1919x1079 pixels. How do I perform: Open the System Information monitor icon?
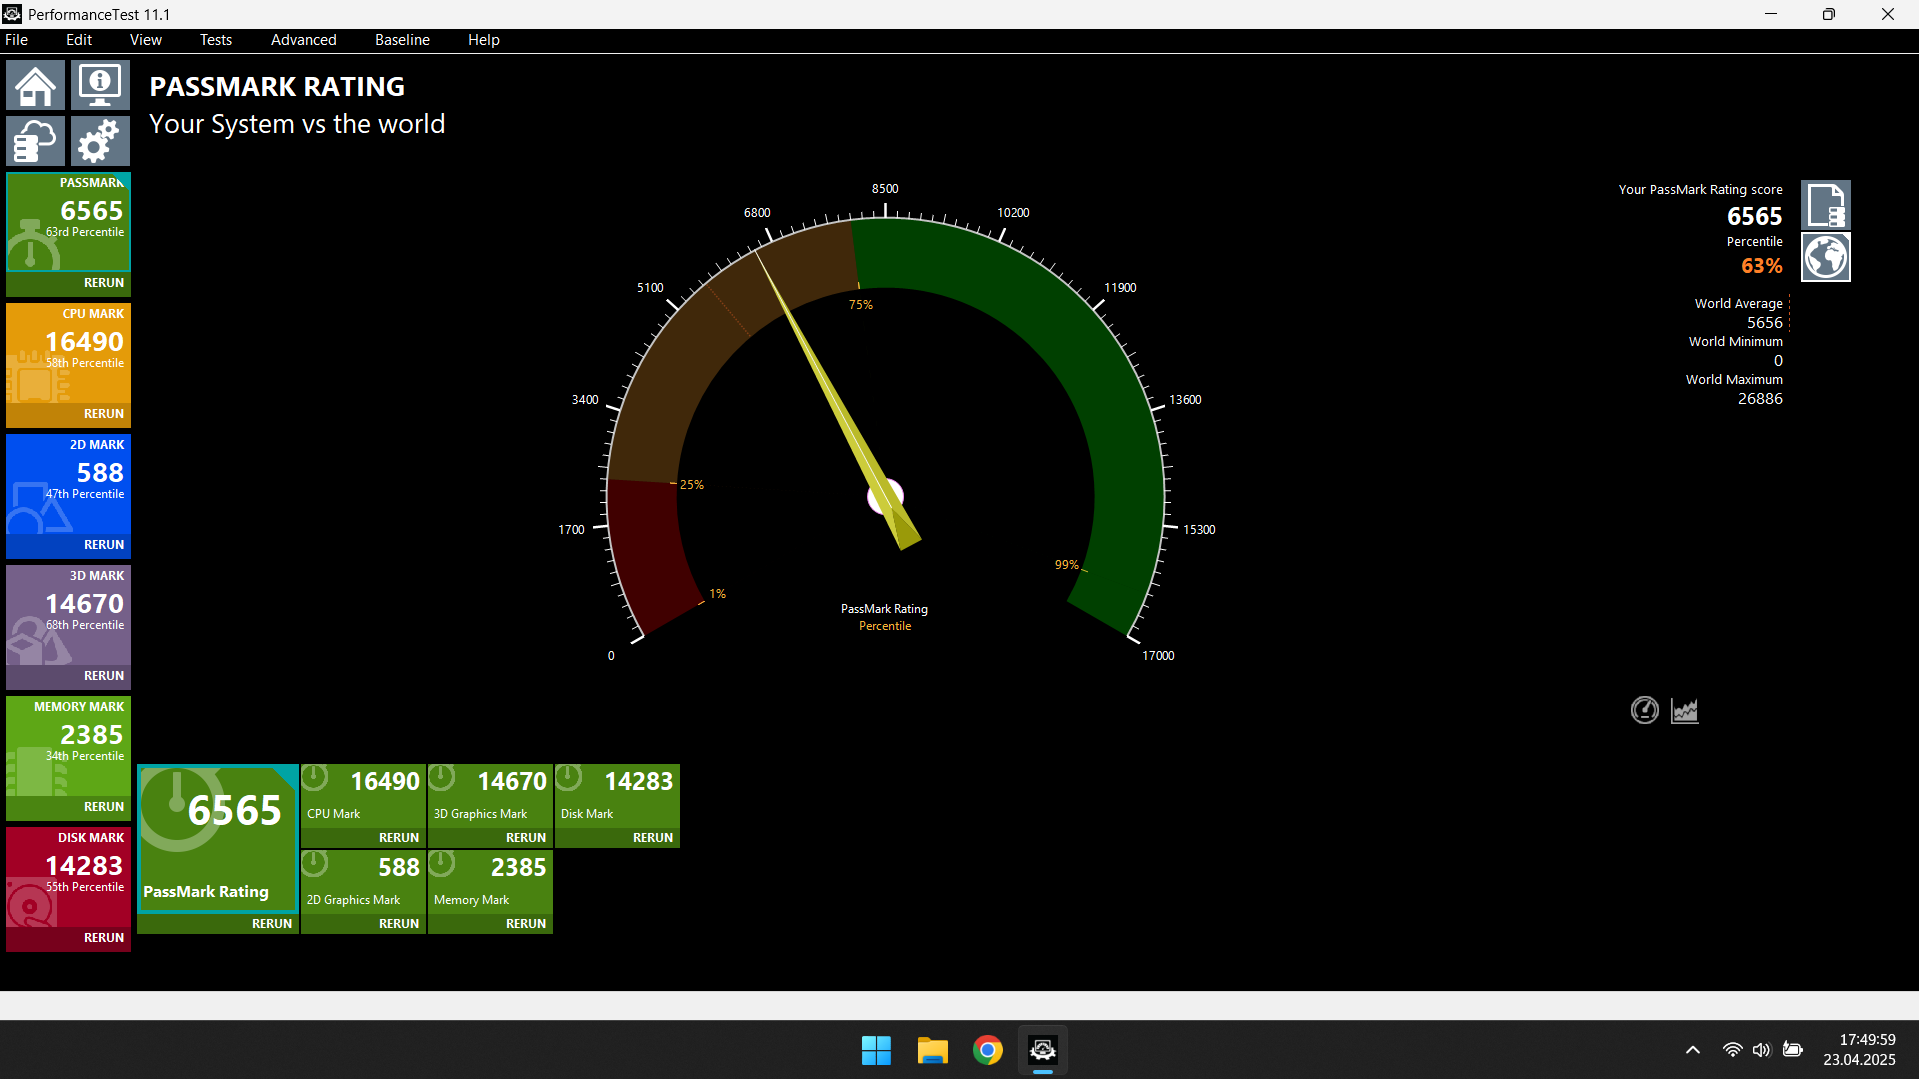pos(100,85)
